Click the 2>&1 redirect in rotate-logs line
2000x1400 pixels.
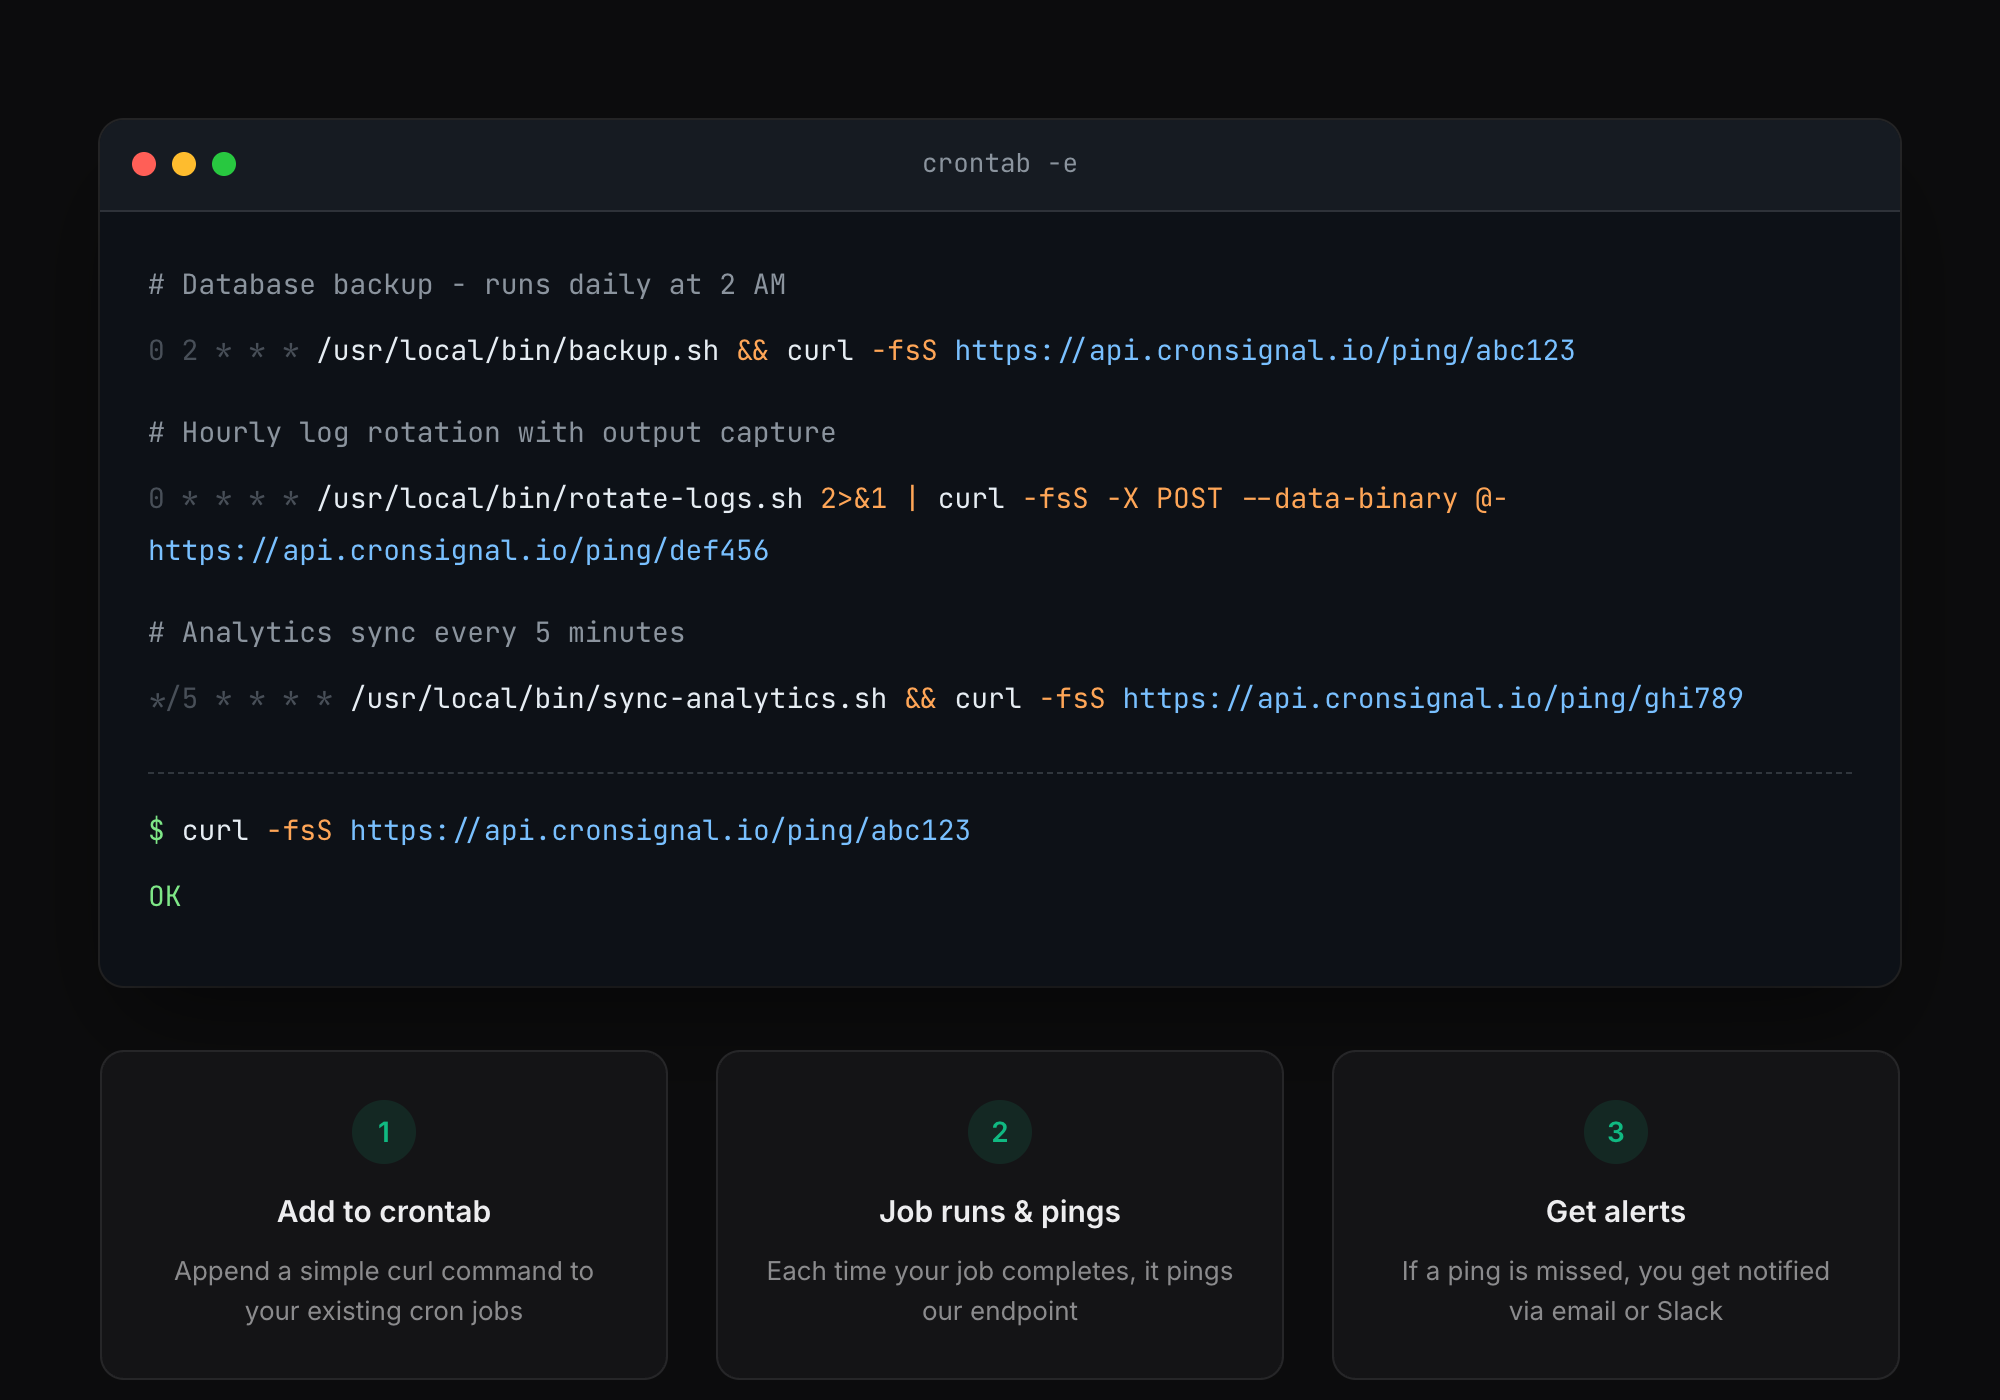pos(852,498)
